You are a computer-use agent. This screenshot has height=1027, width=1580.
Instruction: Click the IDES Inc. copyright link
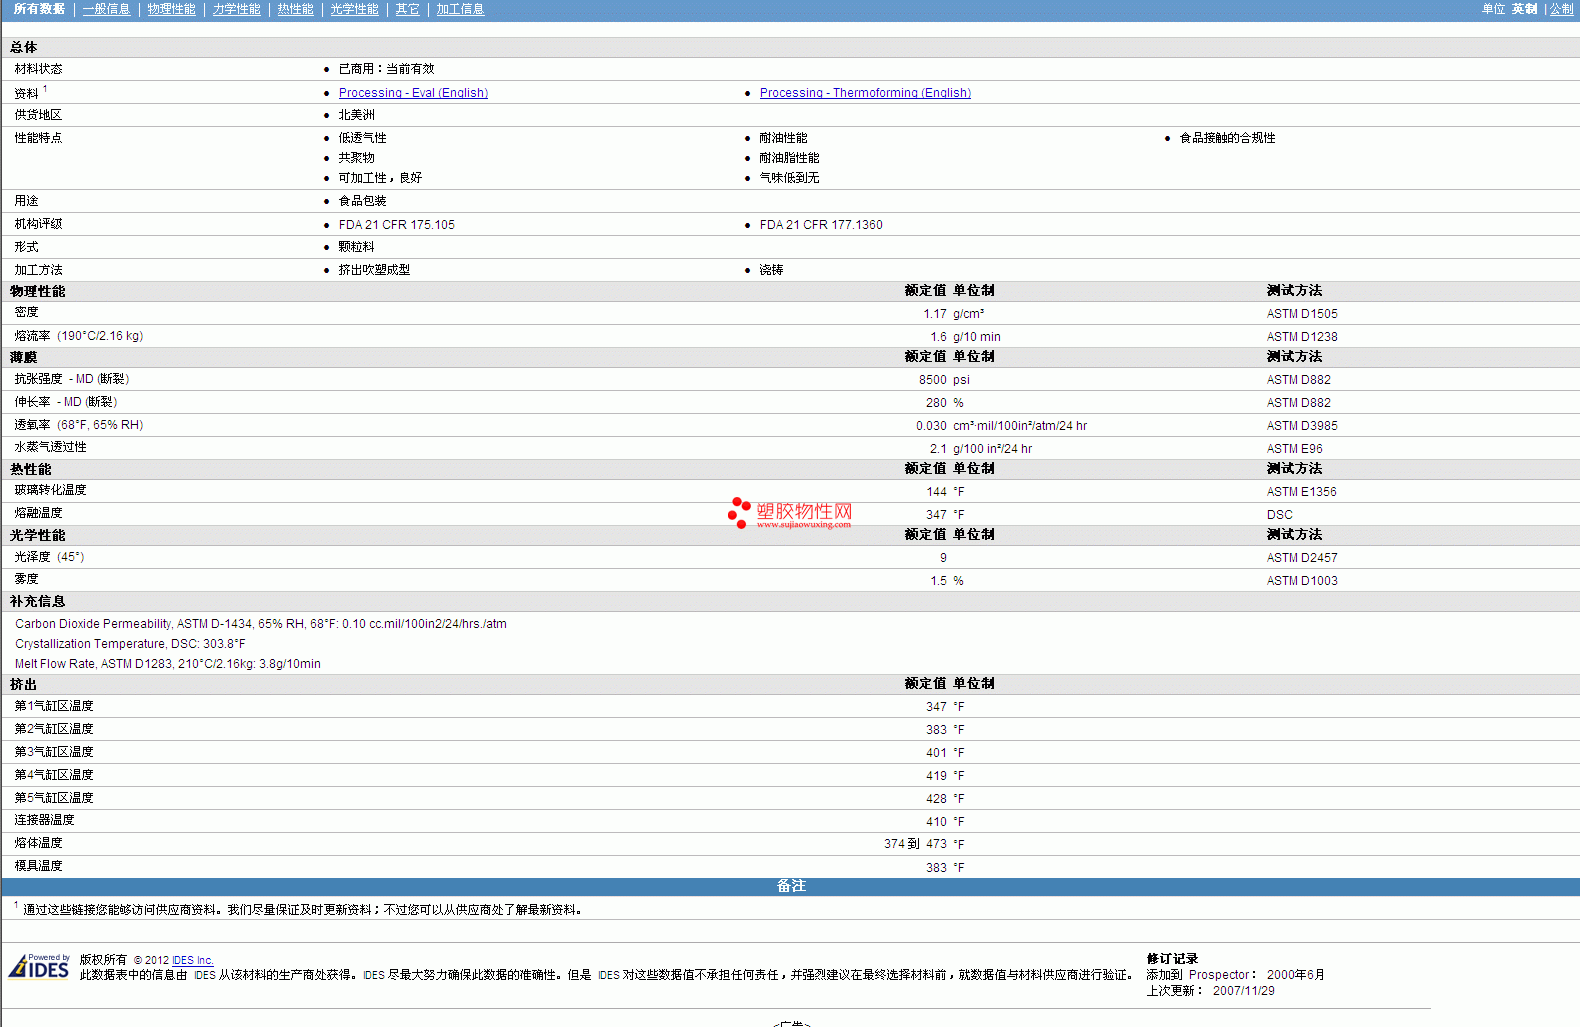pos(192,961)
